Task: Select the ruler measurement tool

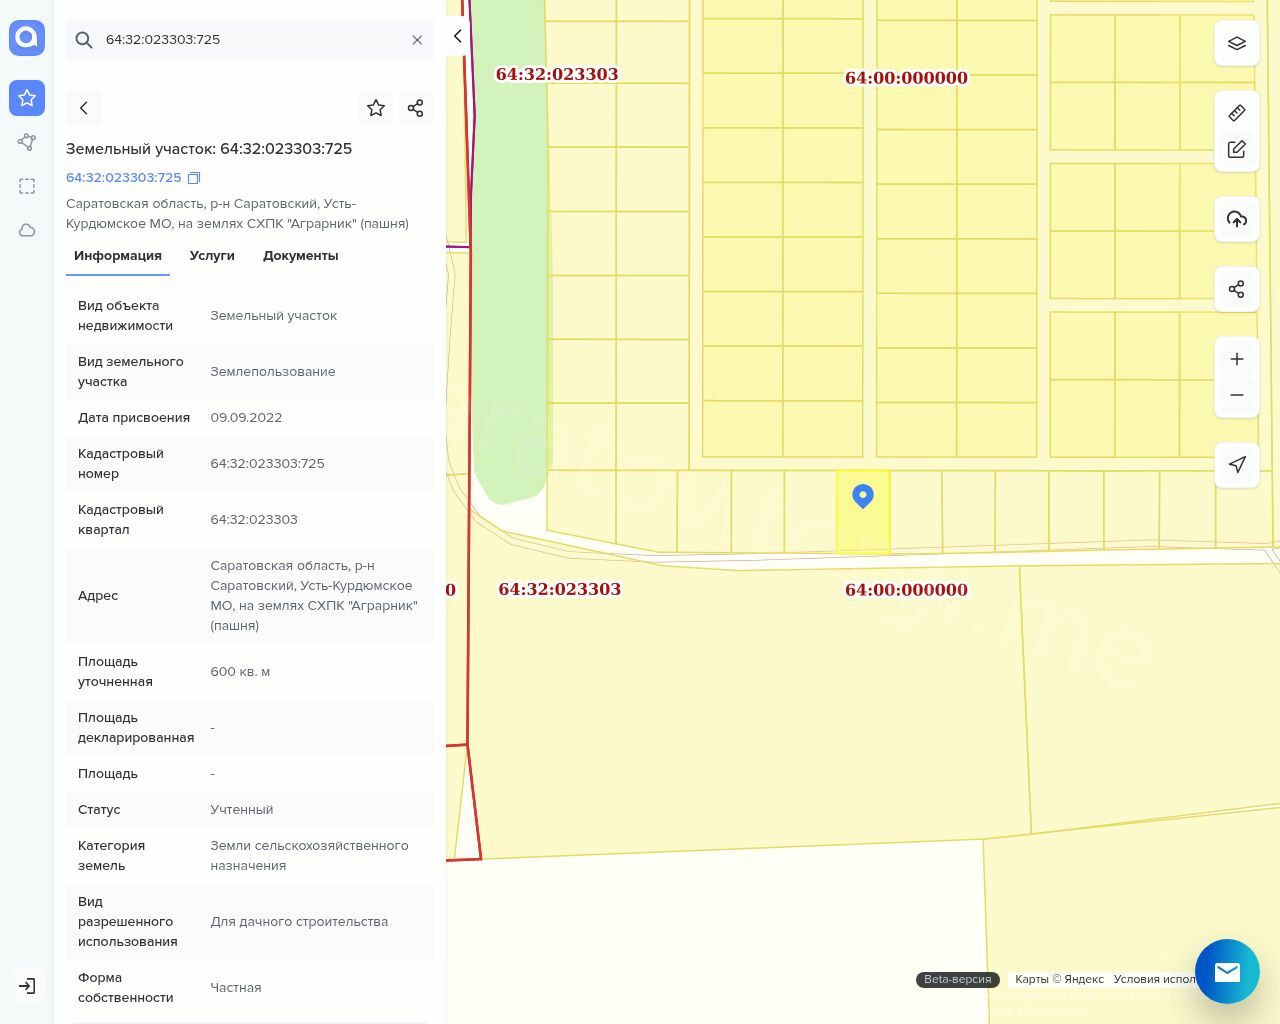Action: click(1236, 113)
